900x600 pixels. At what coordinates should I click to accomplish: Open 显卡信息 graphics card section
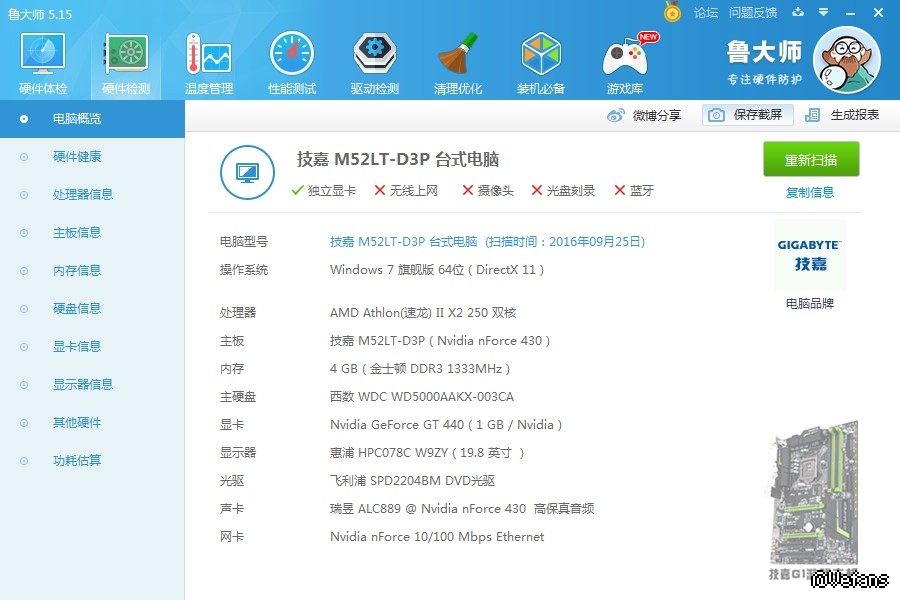point(76,347)
